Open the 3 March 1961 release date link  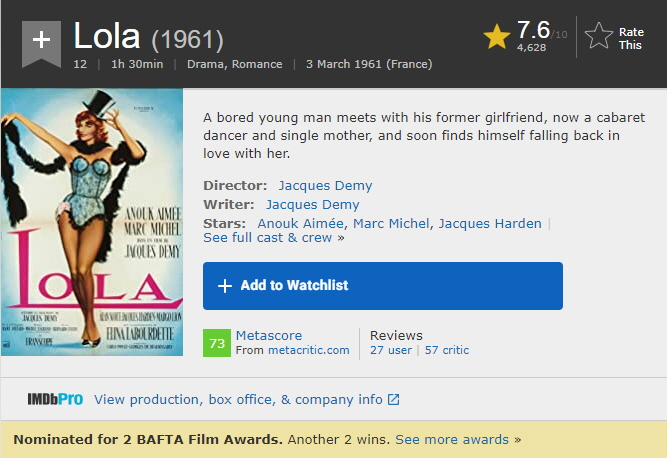pyautogui.click(x=369, y=65)
